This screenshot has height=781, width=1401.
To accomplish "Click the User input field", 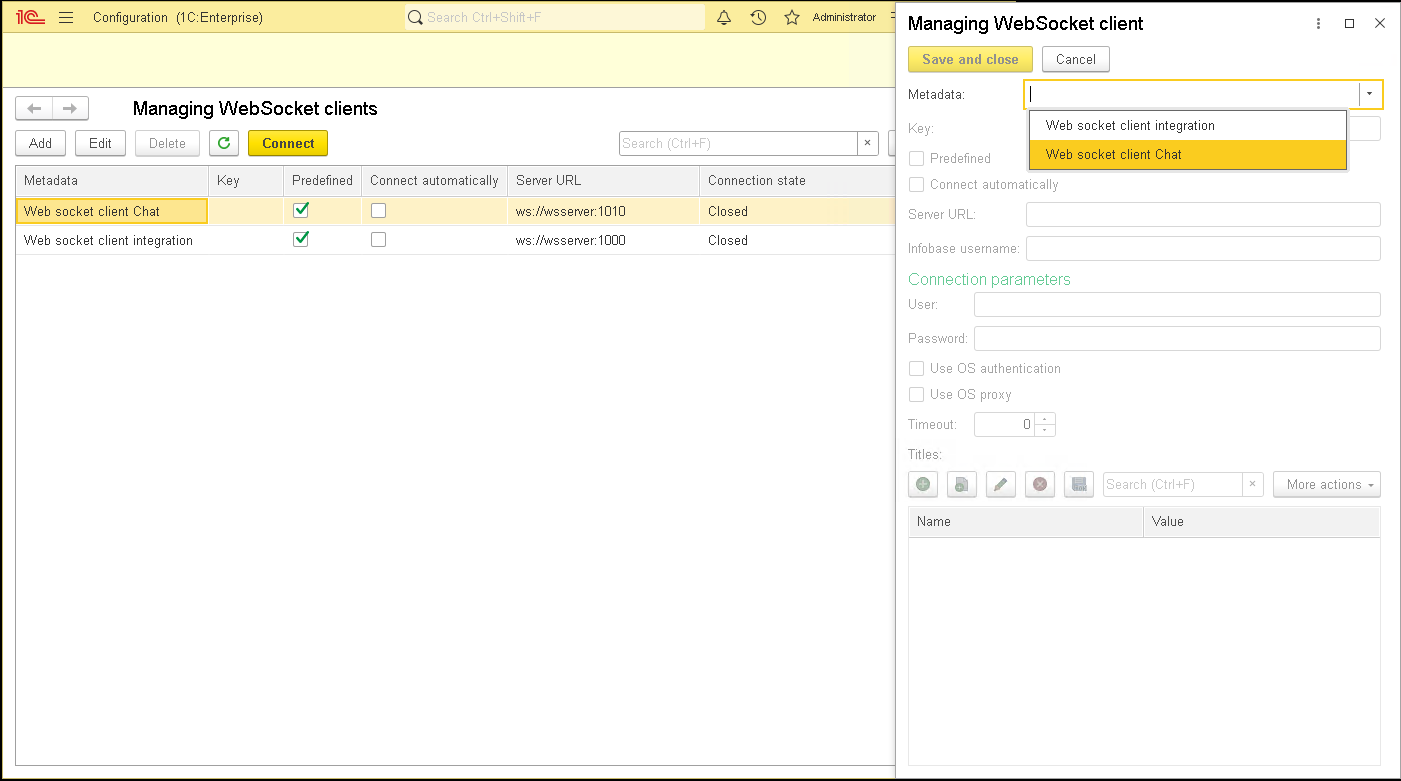I will 1177,304.
